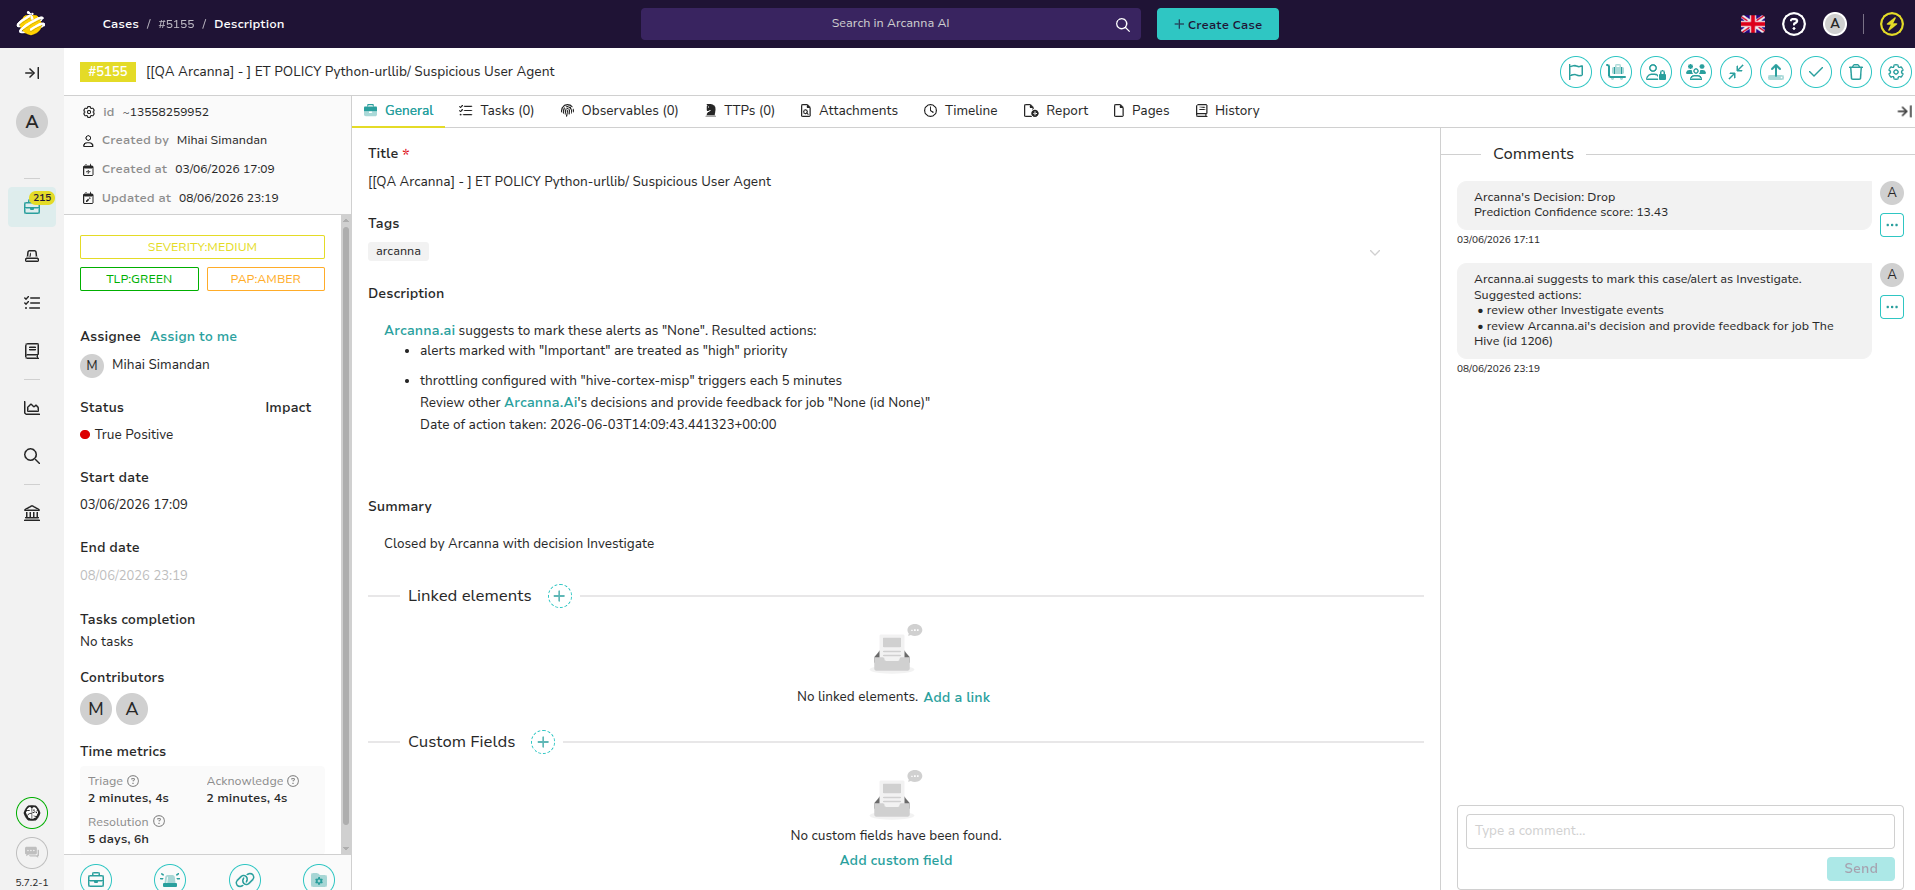Open case gear settings icon

1896,72
